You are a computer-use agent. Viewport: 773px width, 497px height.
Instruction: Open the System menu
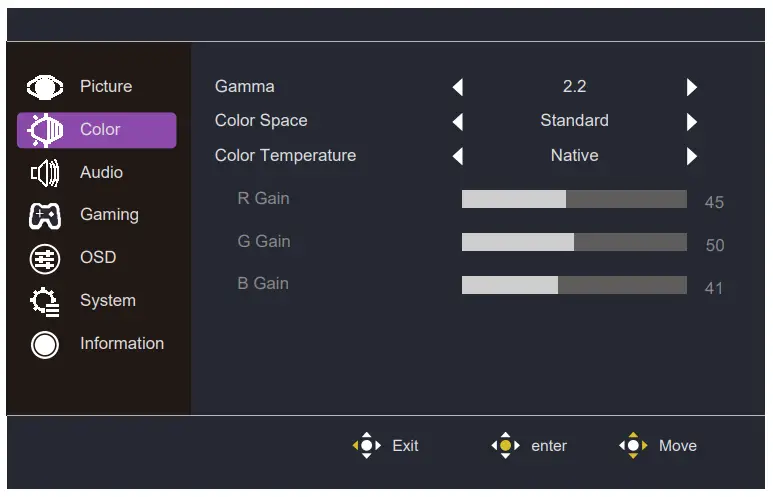(x=97, y=301)
